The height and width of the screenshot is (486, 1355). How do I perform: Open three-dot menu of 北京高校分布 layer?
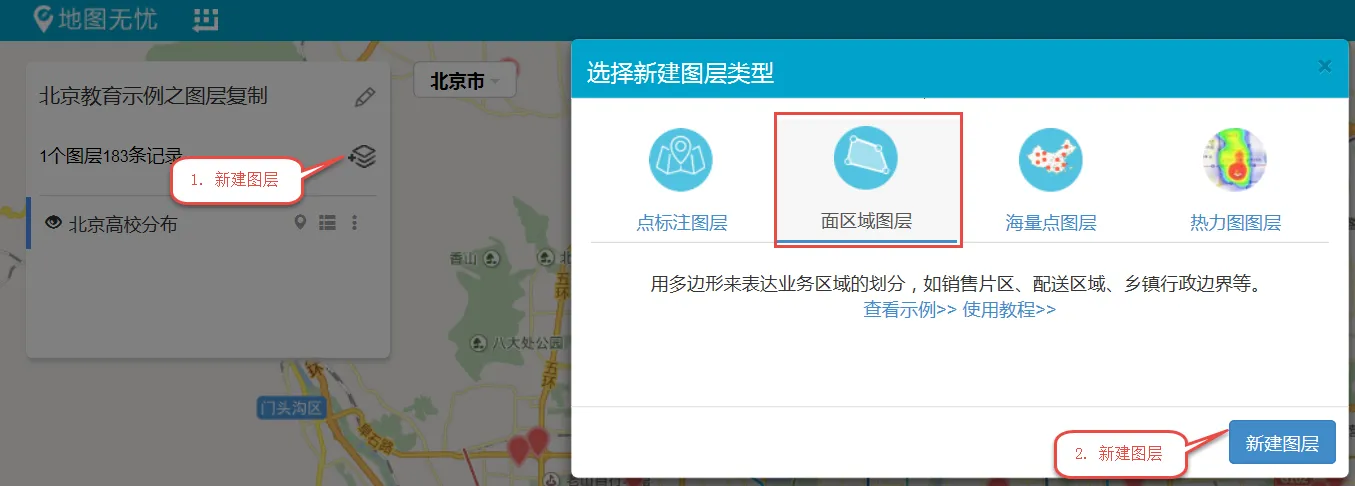tap(354, 223)
